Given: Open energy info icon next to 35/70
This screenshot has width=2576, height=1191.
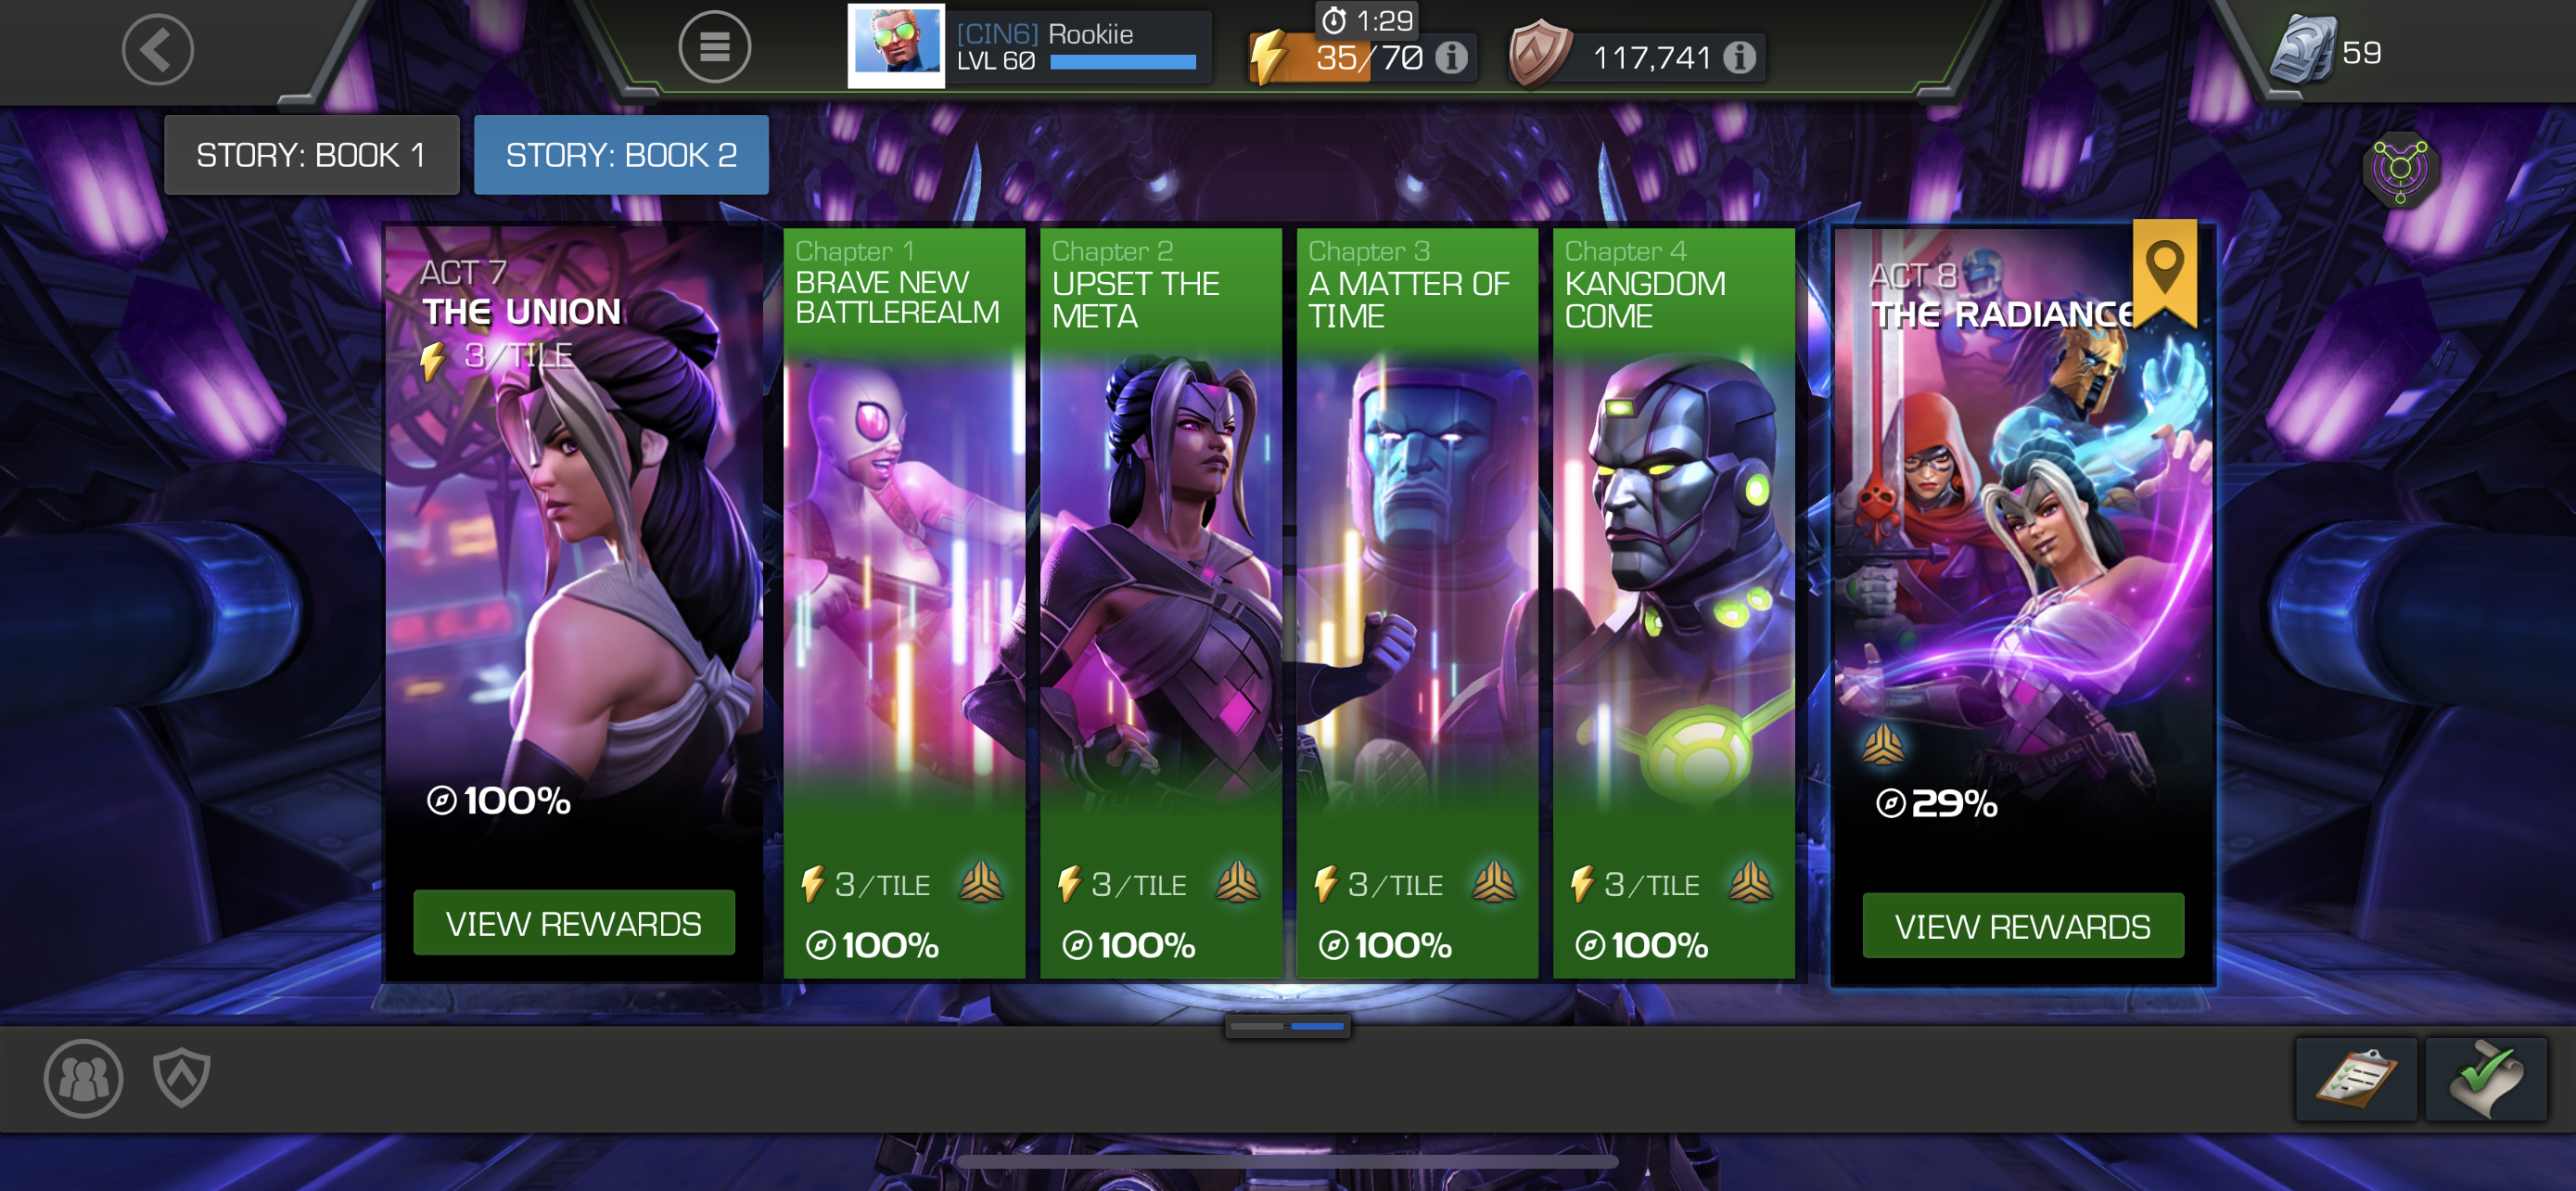Looking at the screenshot, I should click(x=1452, y=57).
